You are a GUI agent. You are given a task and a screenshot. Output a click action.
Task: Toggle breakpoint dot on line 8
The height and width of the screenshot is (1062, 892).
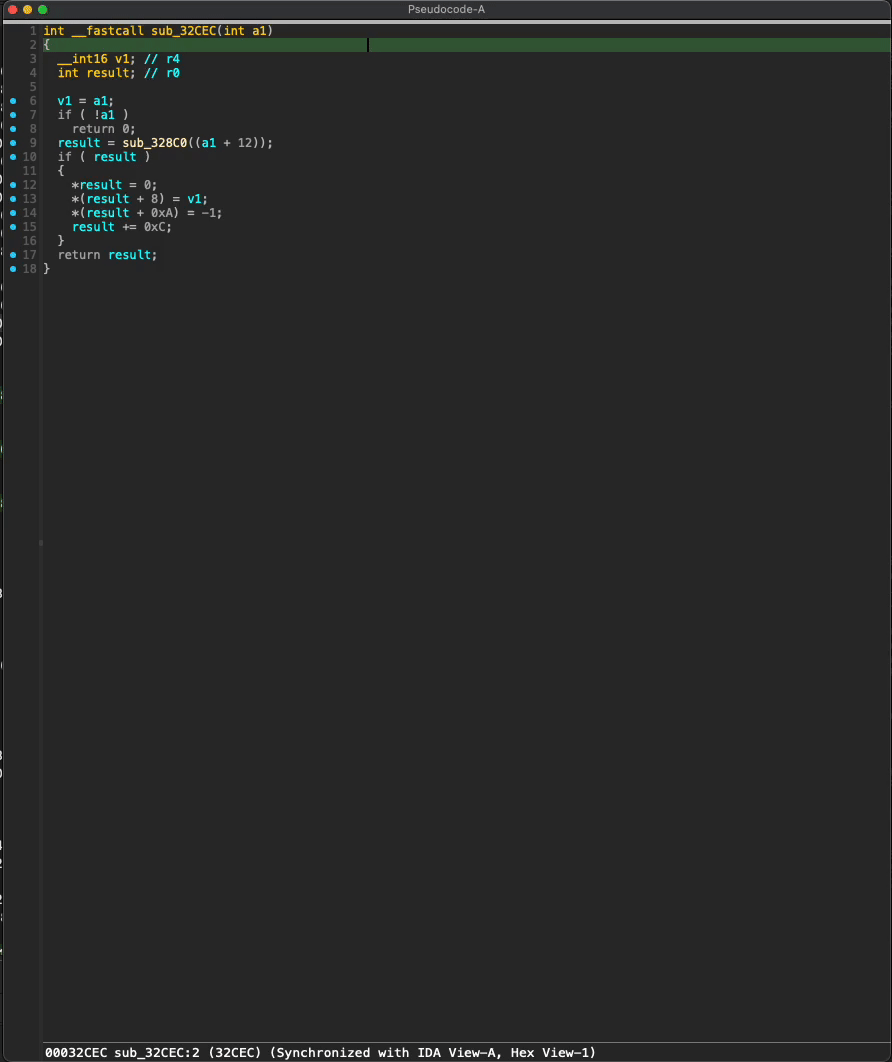(13, 129)
